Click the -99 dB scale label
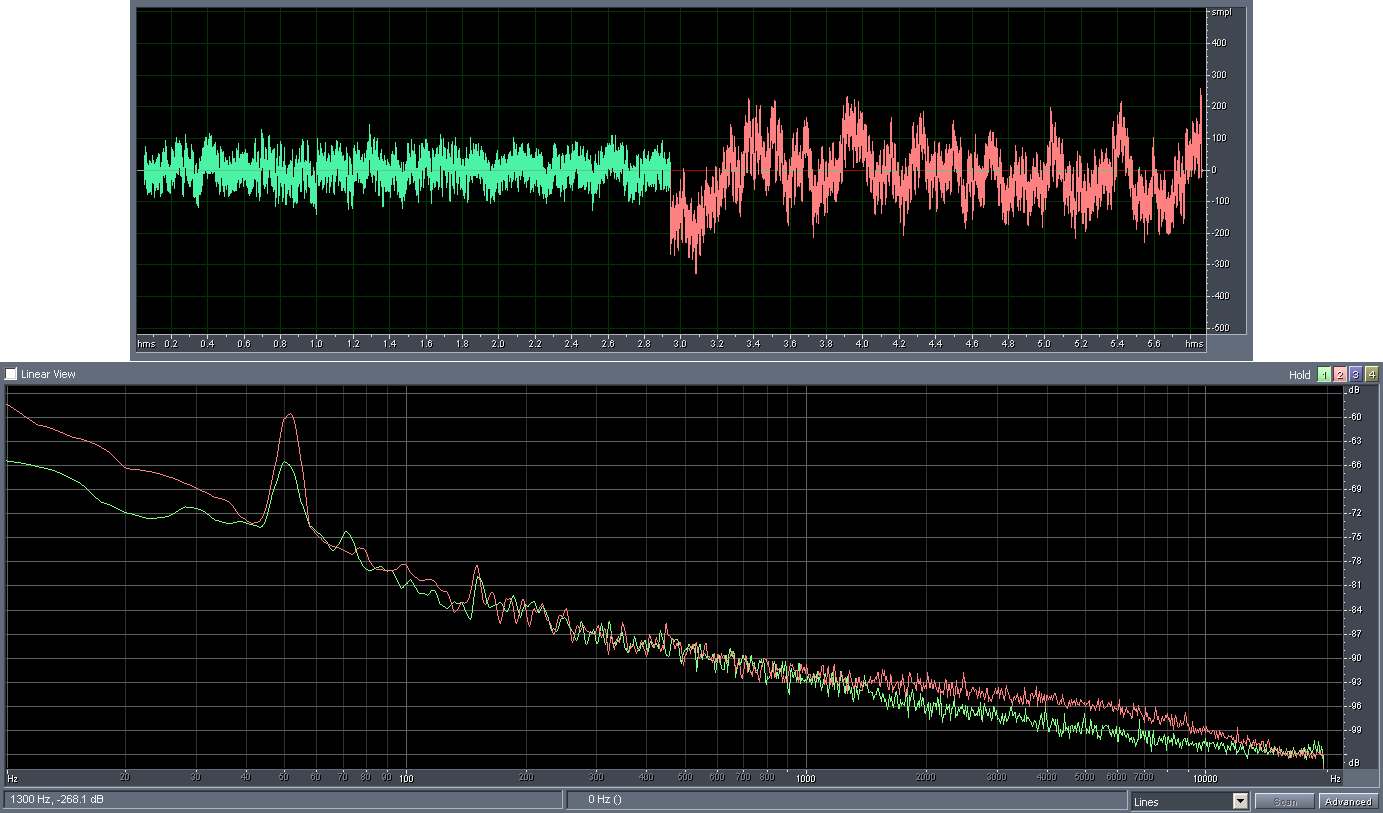 tap(1357, 729)
